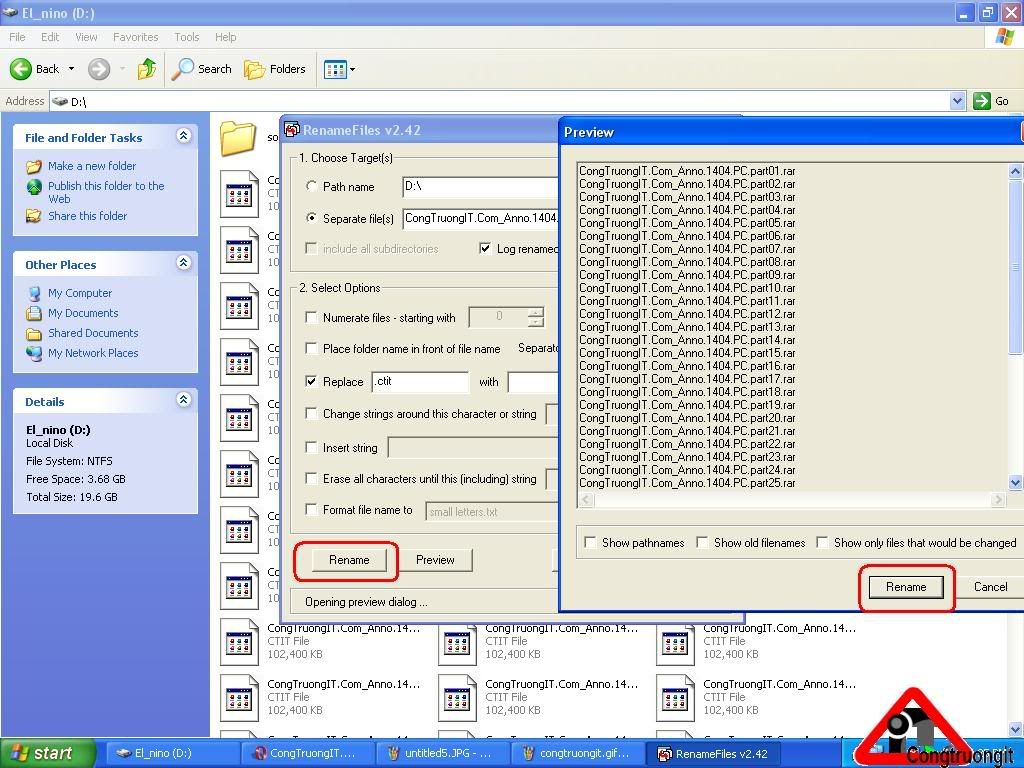Screen dimensions: 1024x768
Task: Select the Path name radio button
Action: tap(312, 187)
